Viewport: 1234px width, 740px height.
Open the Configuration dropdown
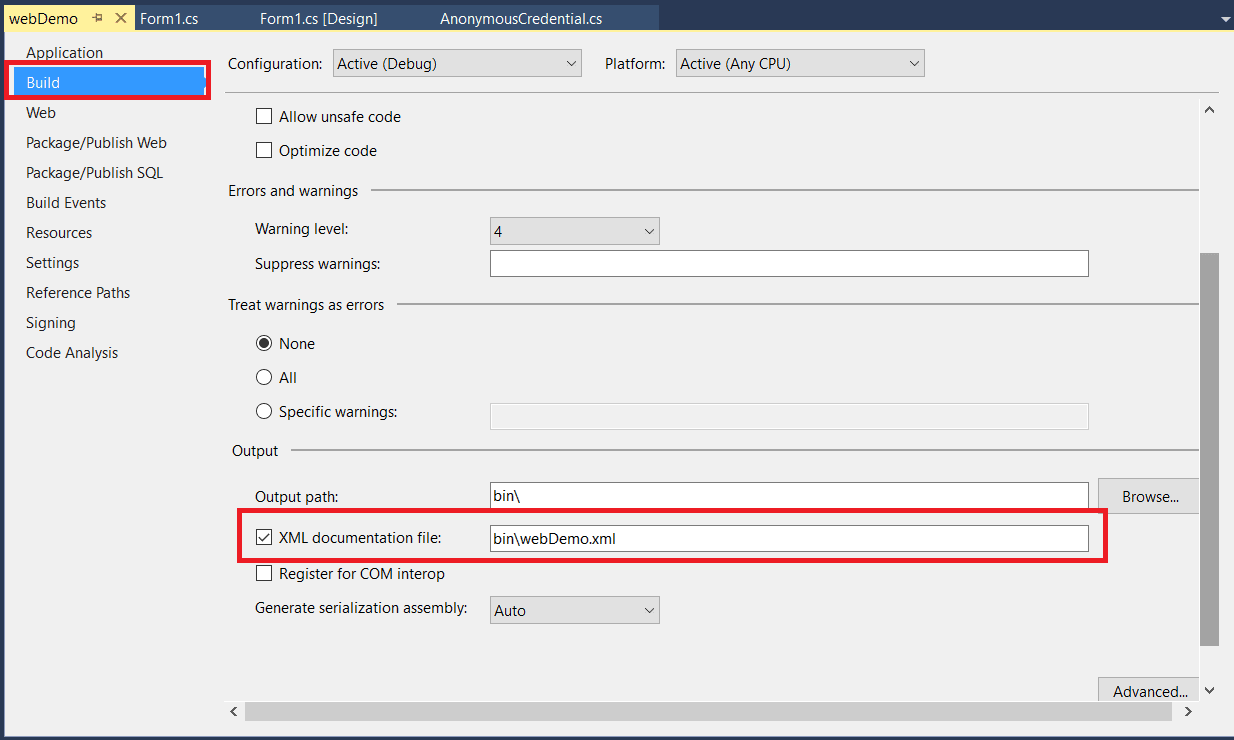pos(456,64)
